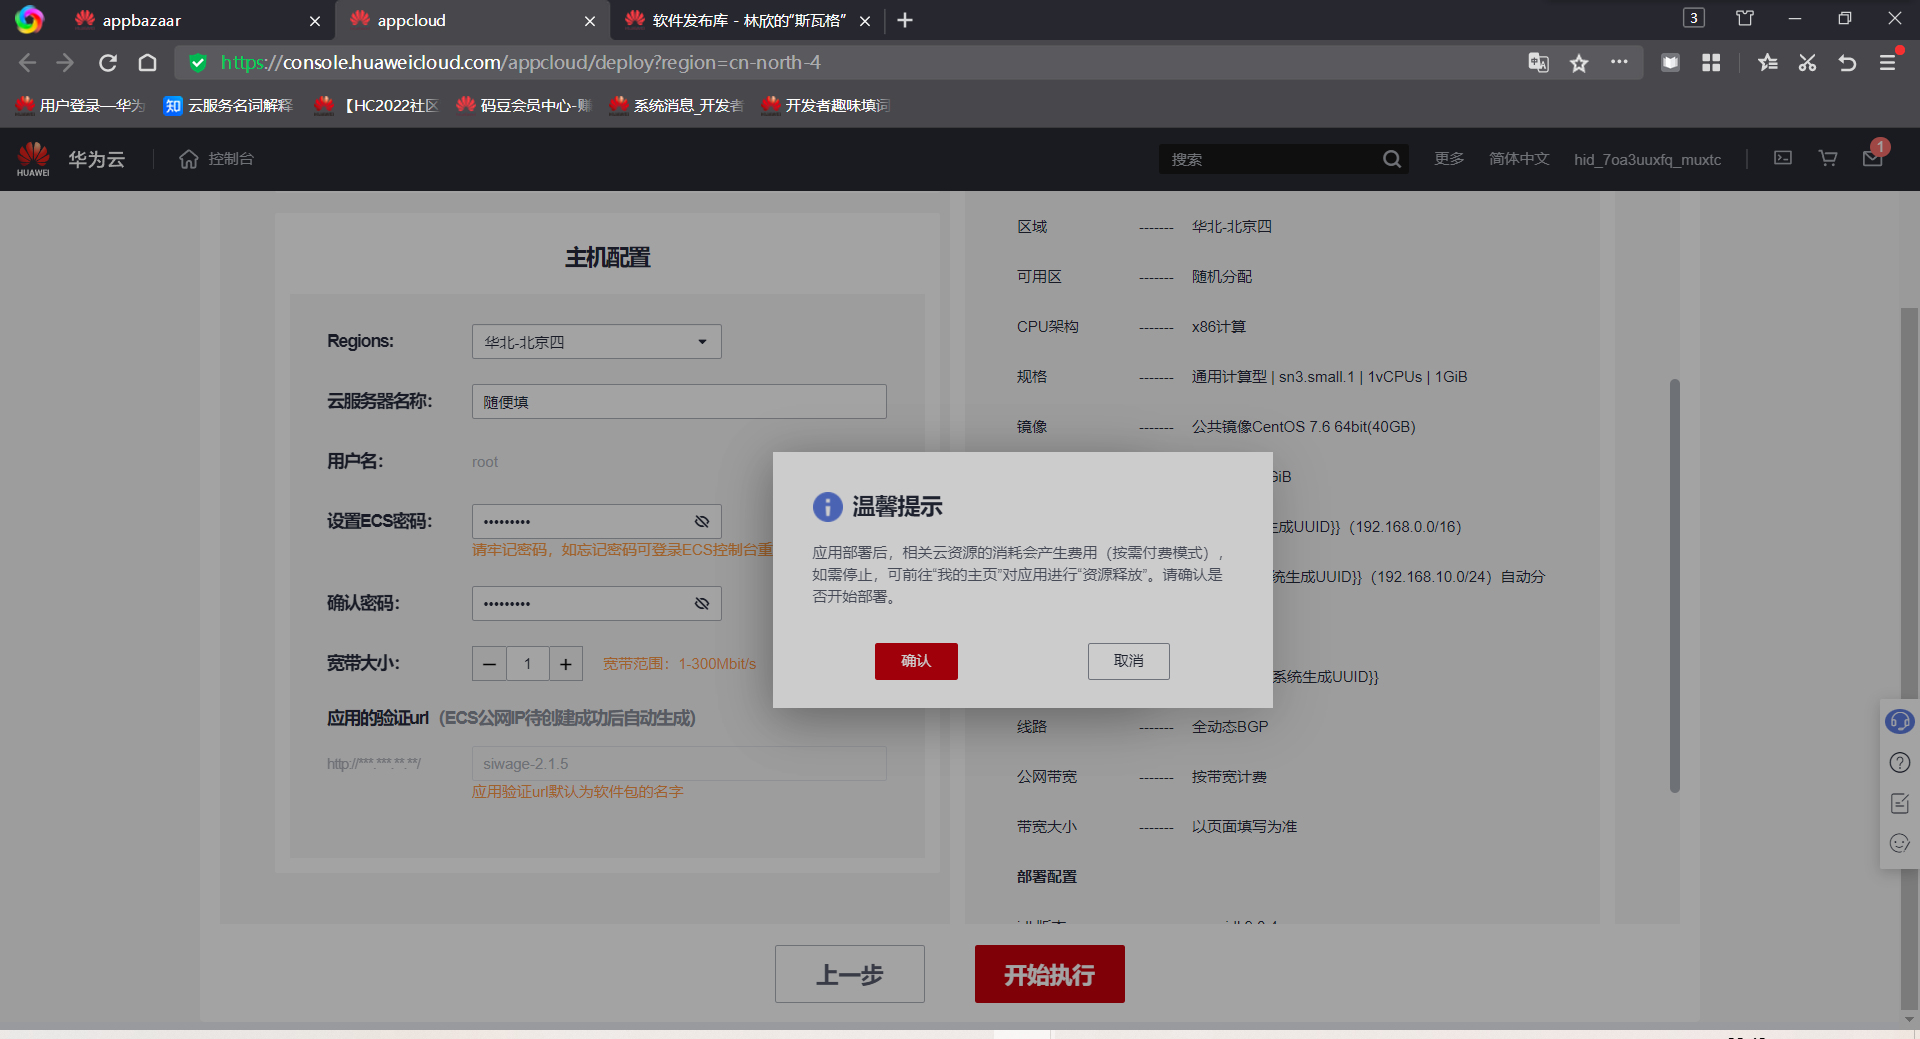Click the undo restore tab icon
The width and height of the screenshot is (1920, 1039).
tap(1847, 63)
